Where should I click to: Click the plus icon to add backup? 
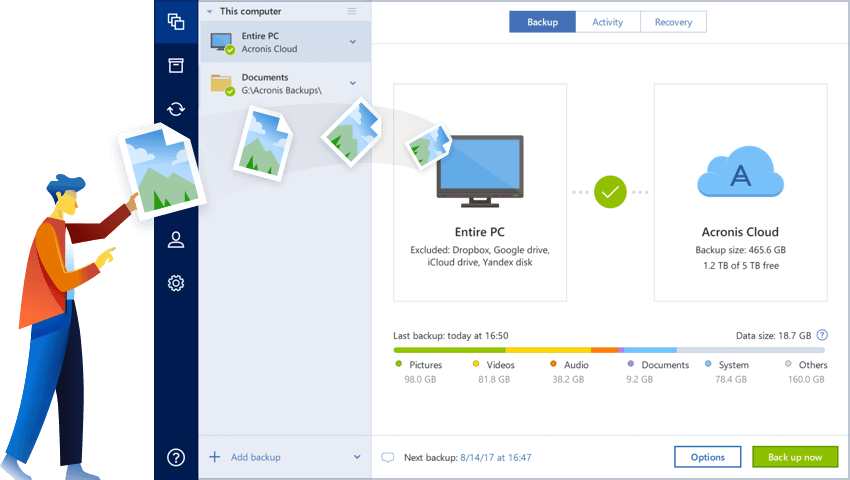click(x=214, y=457)
